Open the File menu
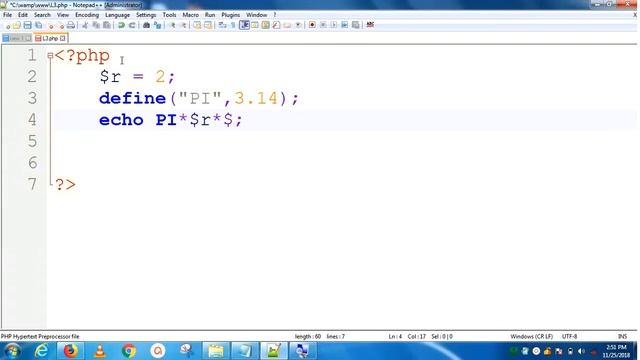This screenshot has width=640, height=360. pos(7,15)
